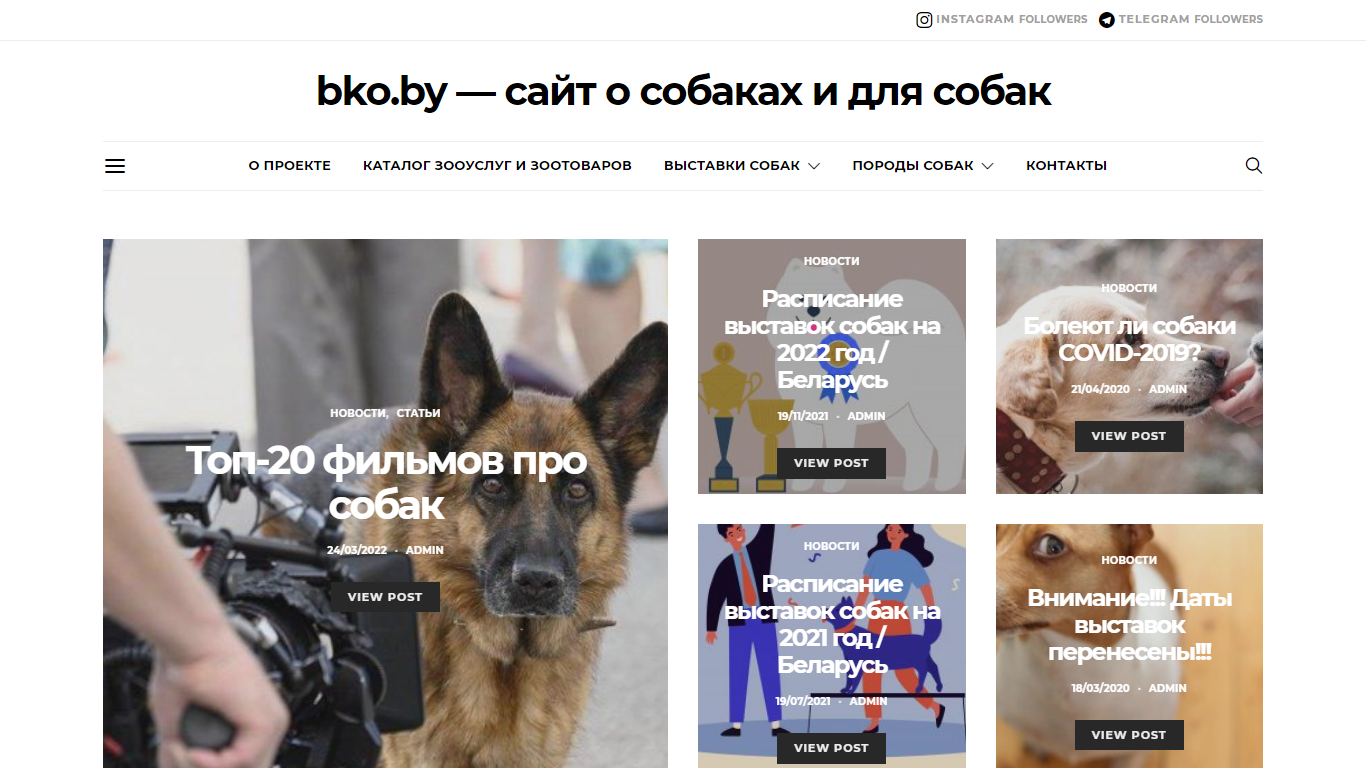Click View Post for 2021 exhibition schedule
The height and width of the screenshot is (768, 1366).
(x=831, y=748)
